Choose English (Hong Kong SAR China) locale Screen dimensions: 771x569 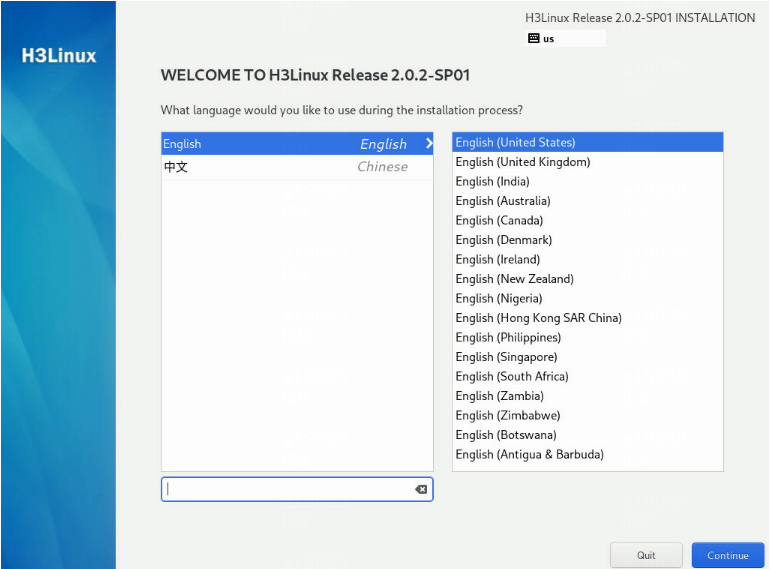coord(588,318)
